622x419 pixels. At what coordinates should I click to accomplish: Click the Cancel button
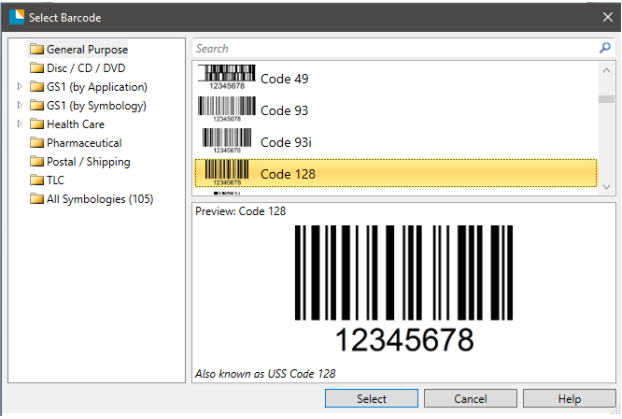point(470,398)
